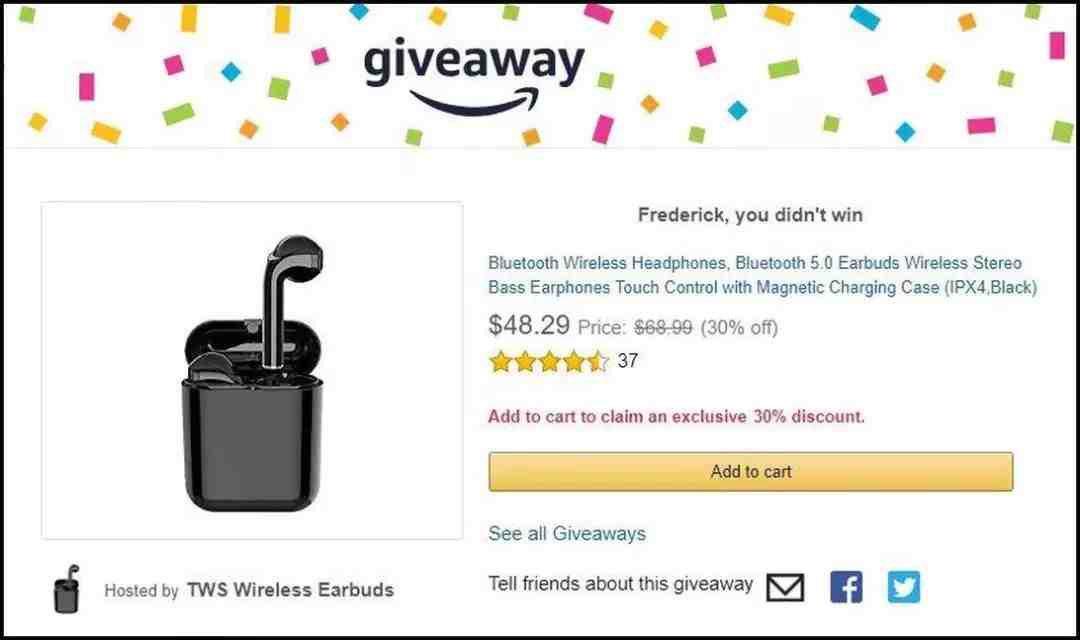
Task: Click the small earbuds host avatar icon
Action: (66, 589)
